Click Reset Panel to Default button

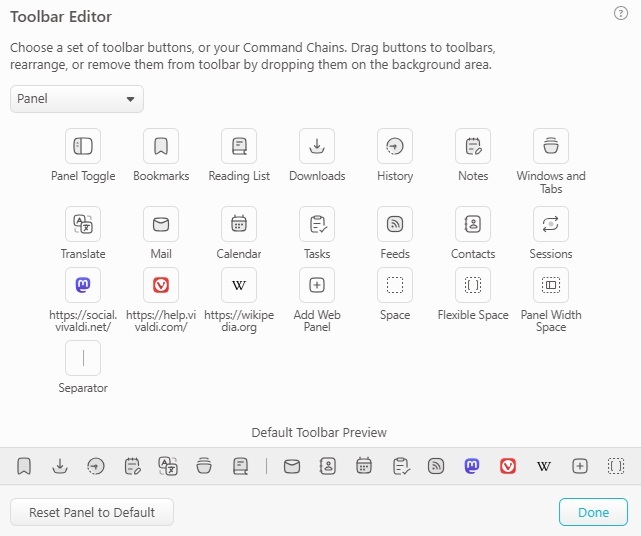click(92, 512)
